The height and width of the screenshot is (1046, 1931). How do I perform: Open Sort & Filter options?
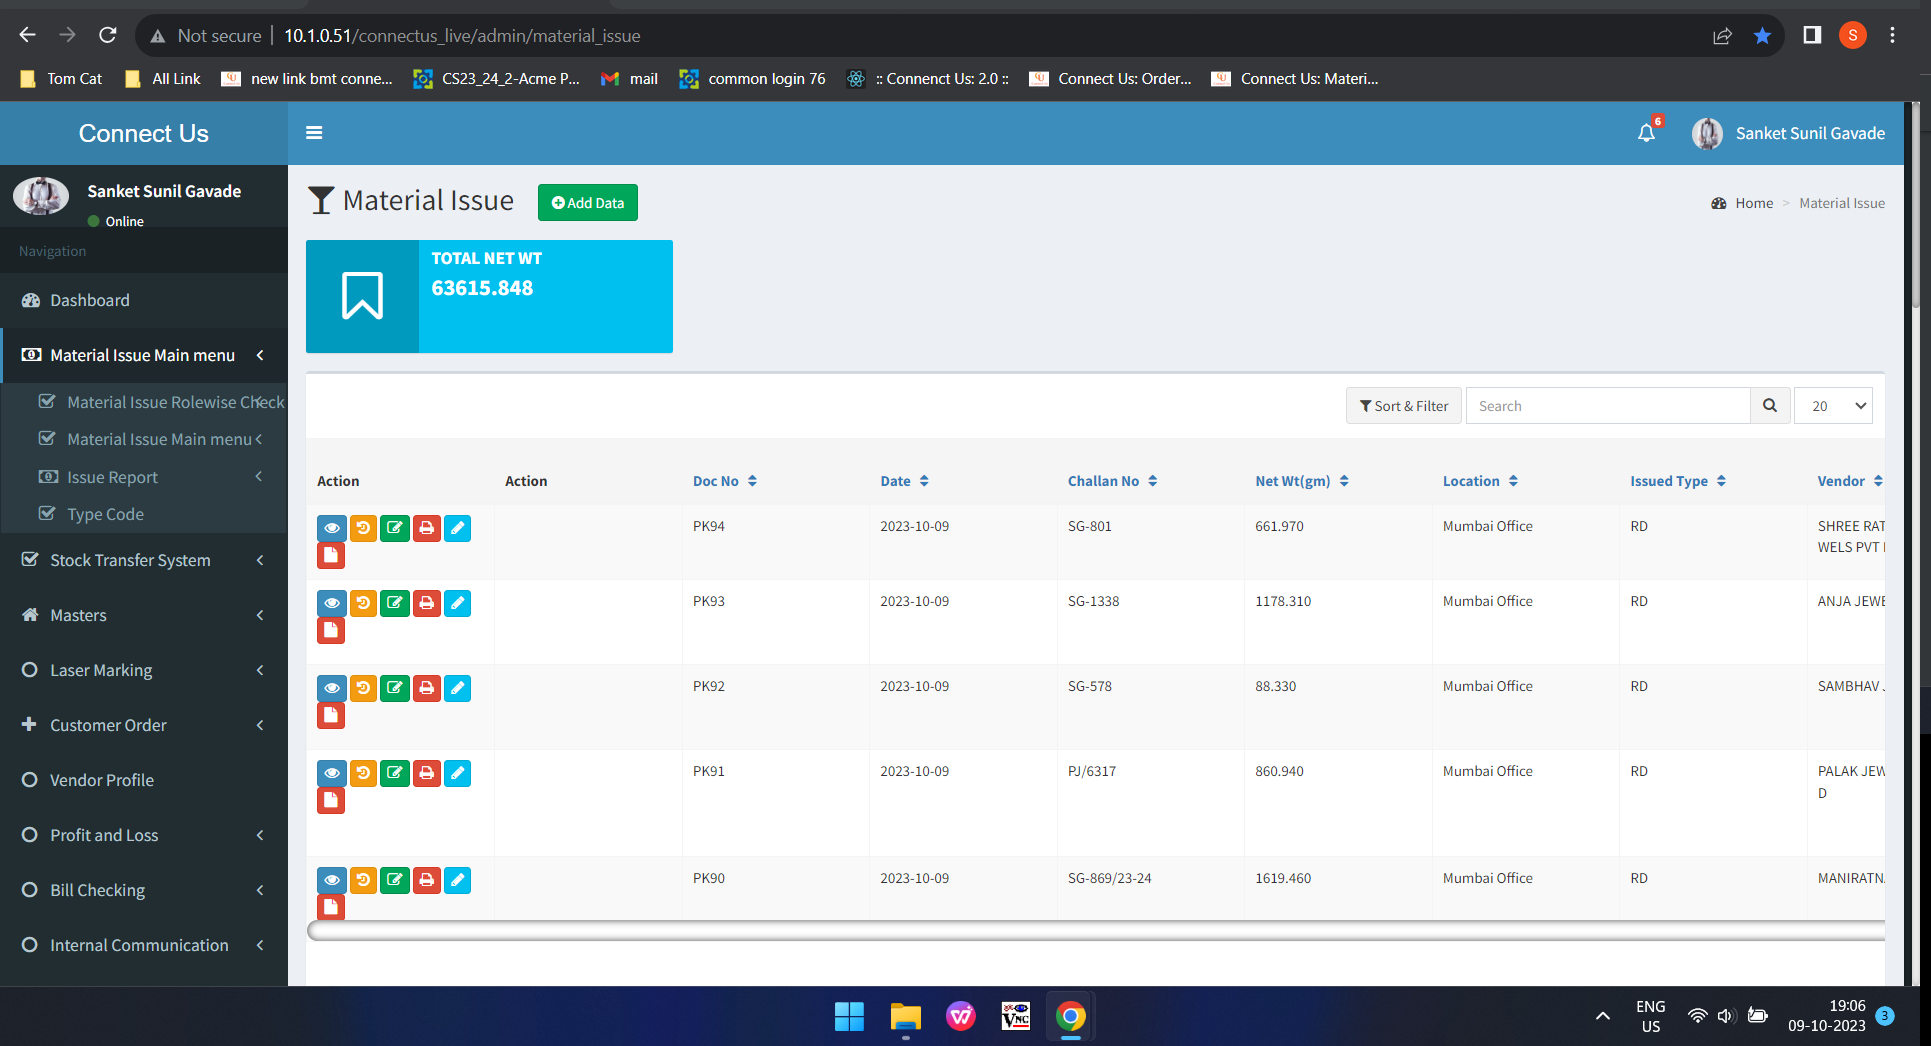pyautogui.click(x=1404, y=406)
